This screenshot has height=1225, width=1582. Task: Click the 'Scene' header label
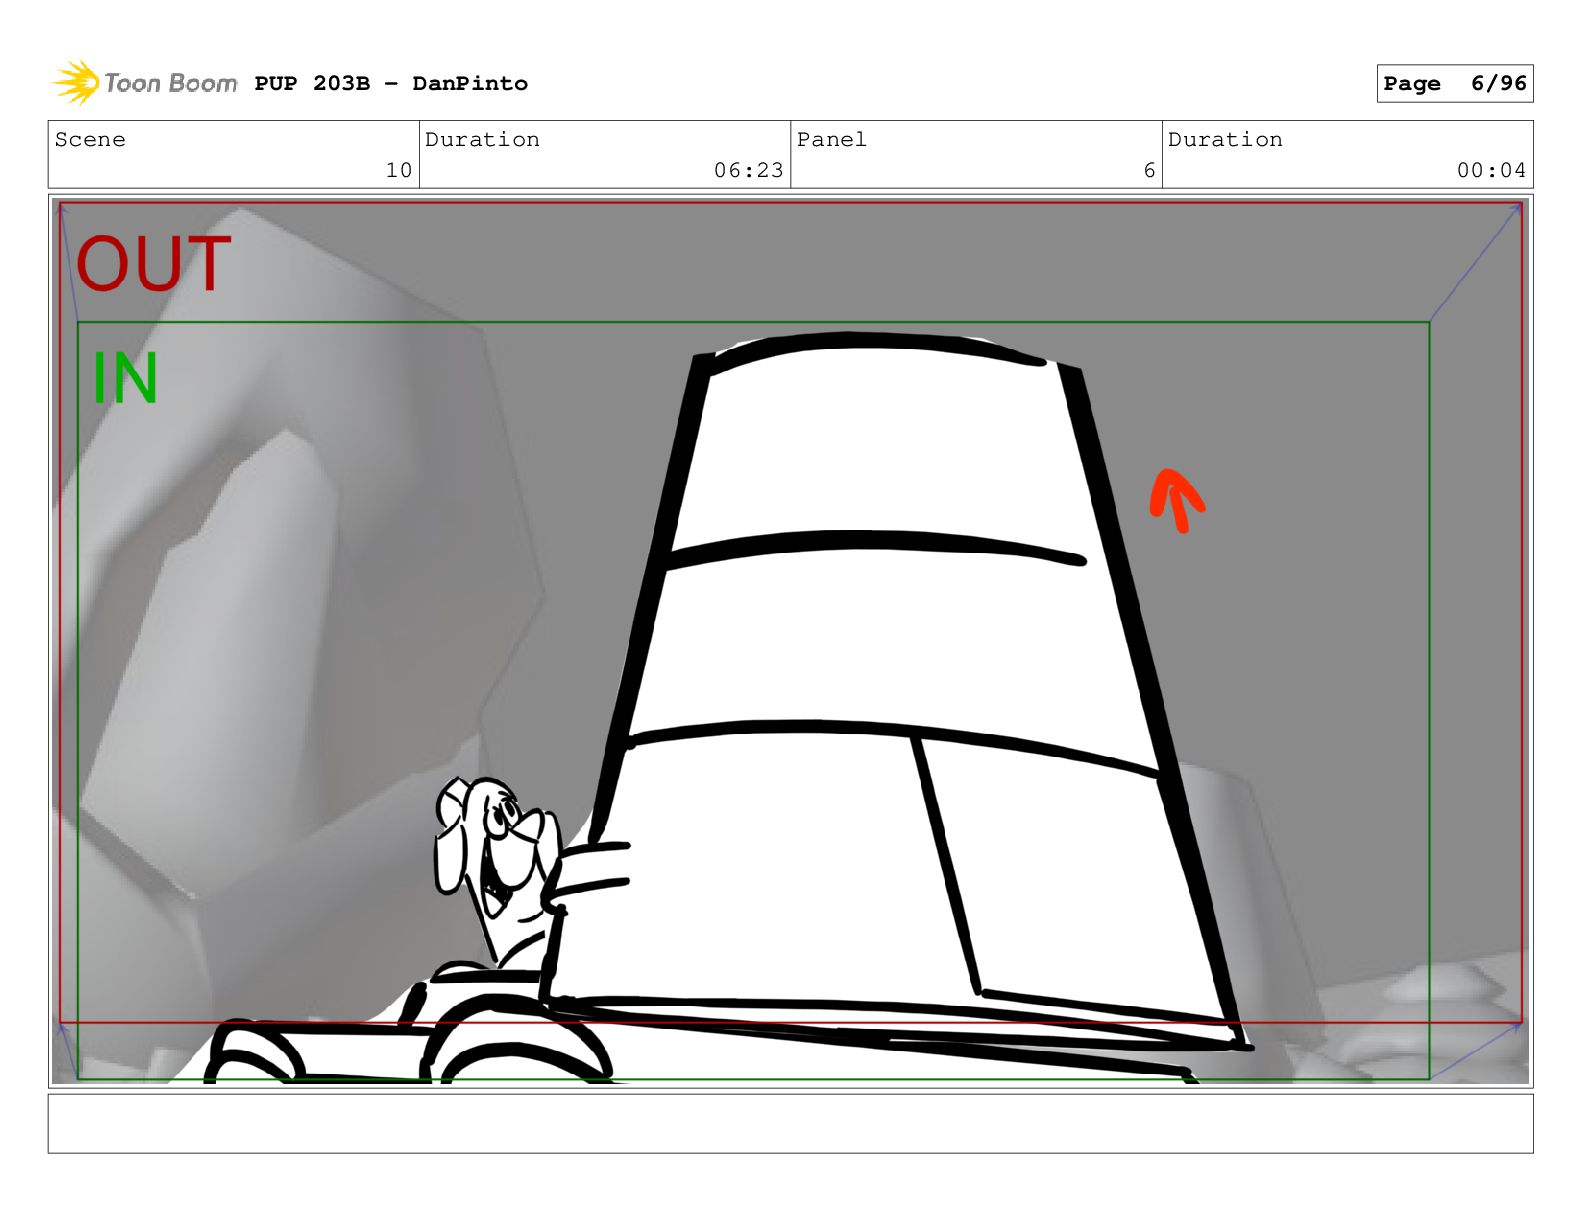(90, 140)
